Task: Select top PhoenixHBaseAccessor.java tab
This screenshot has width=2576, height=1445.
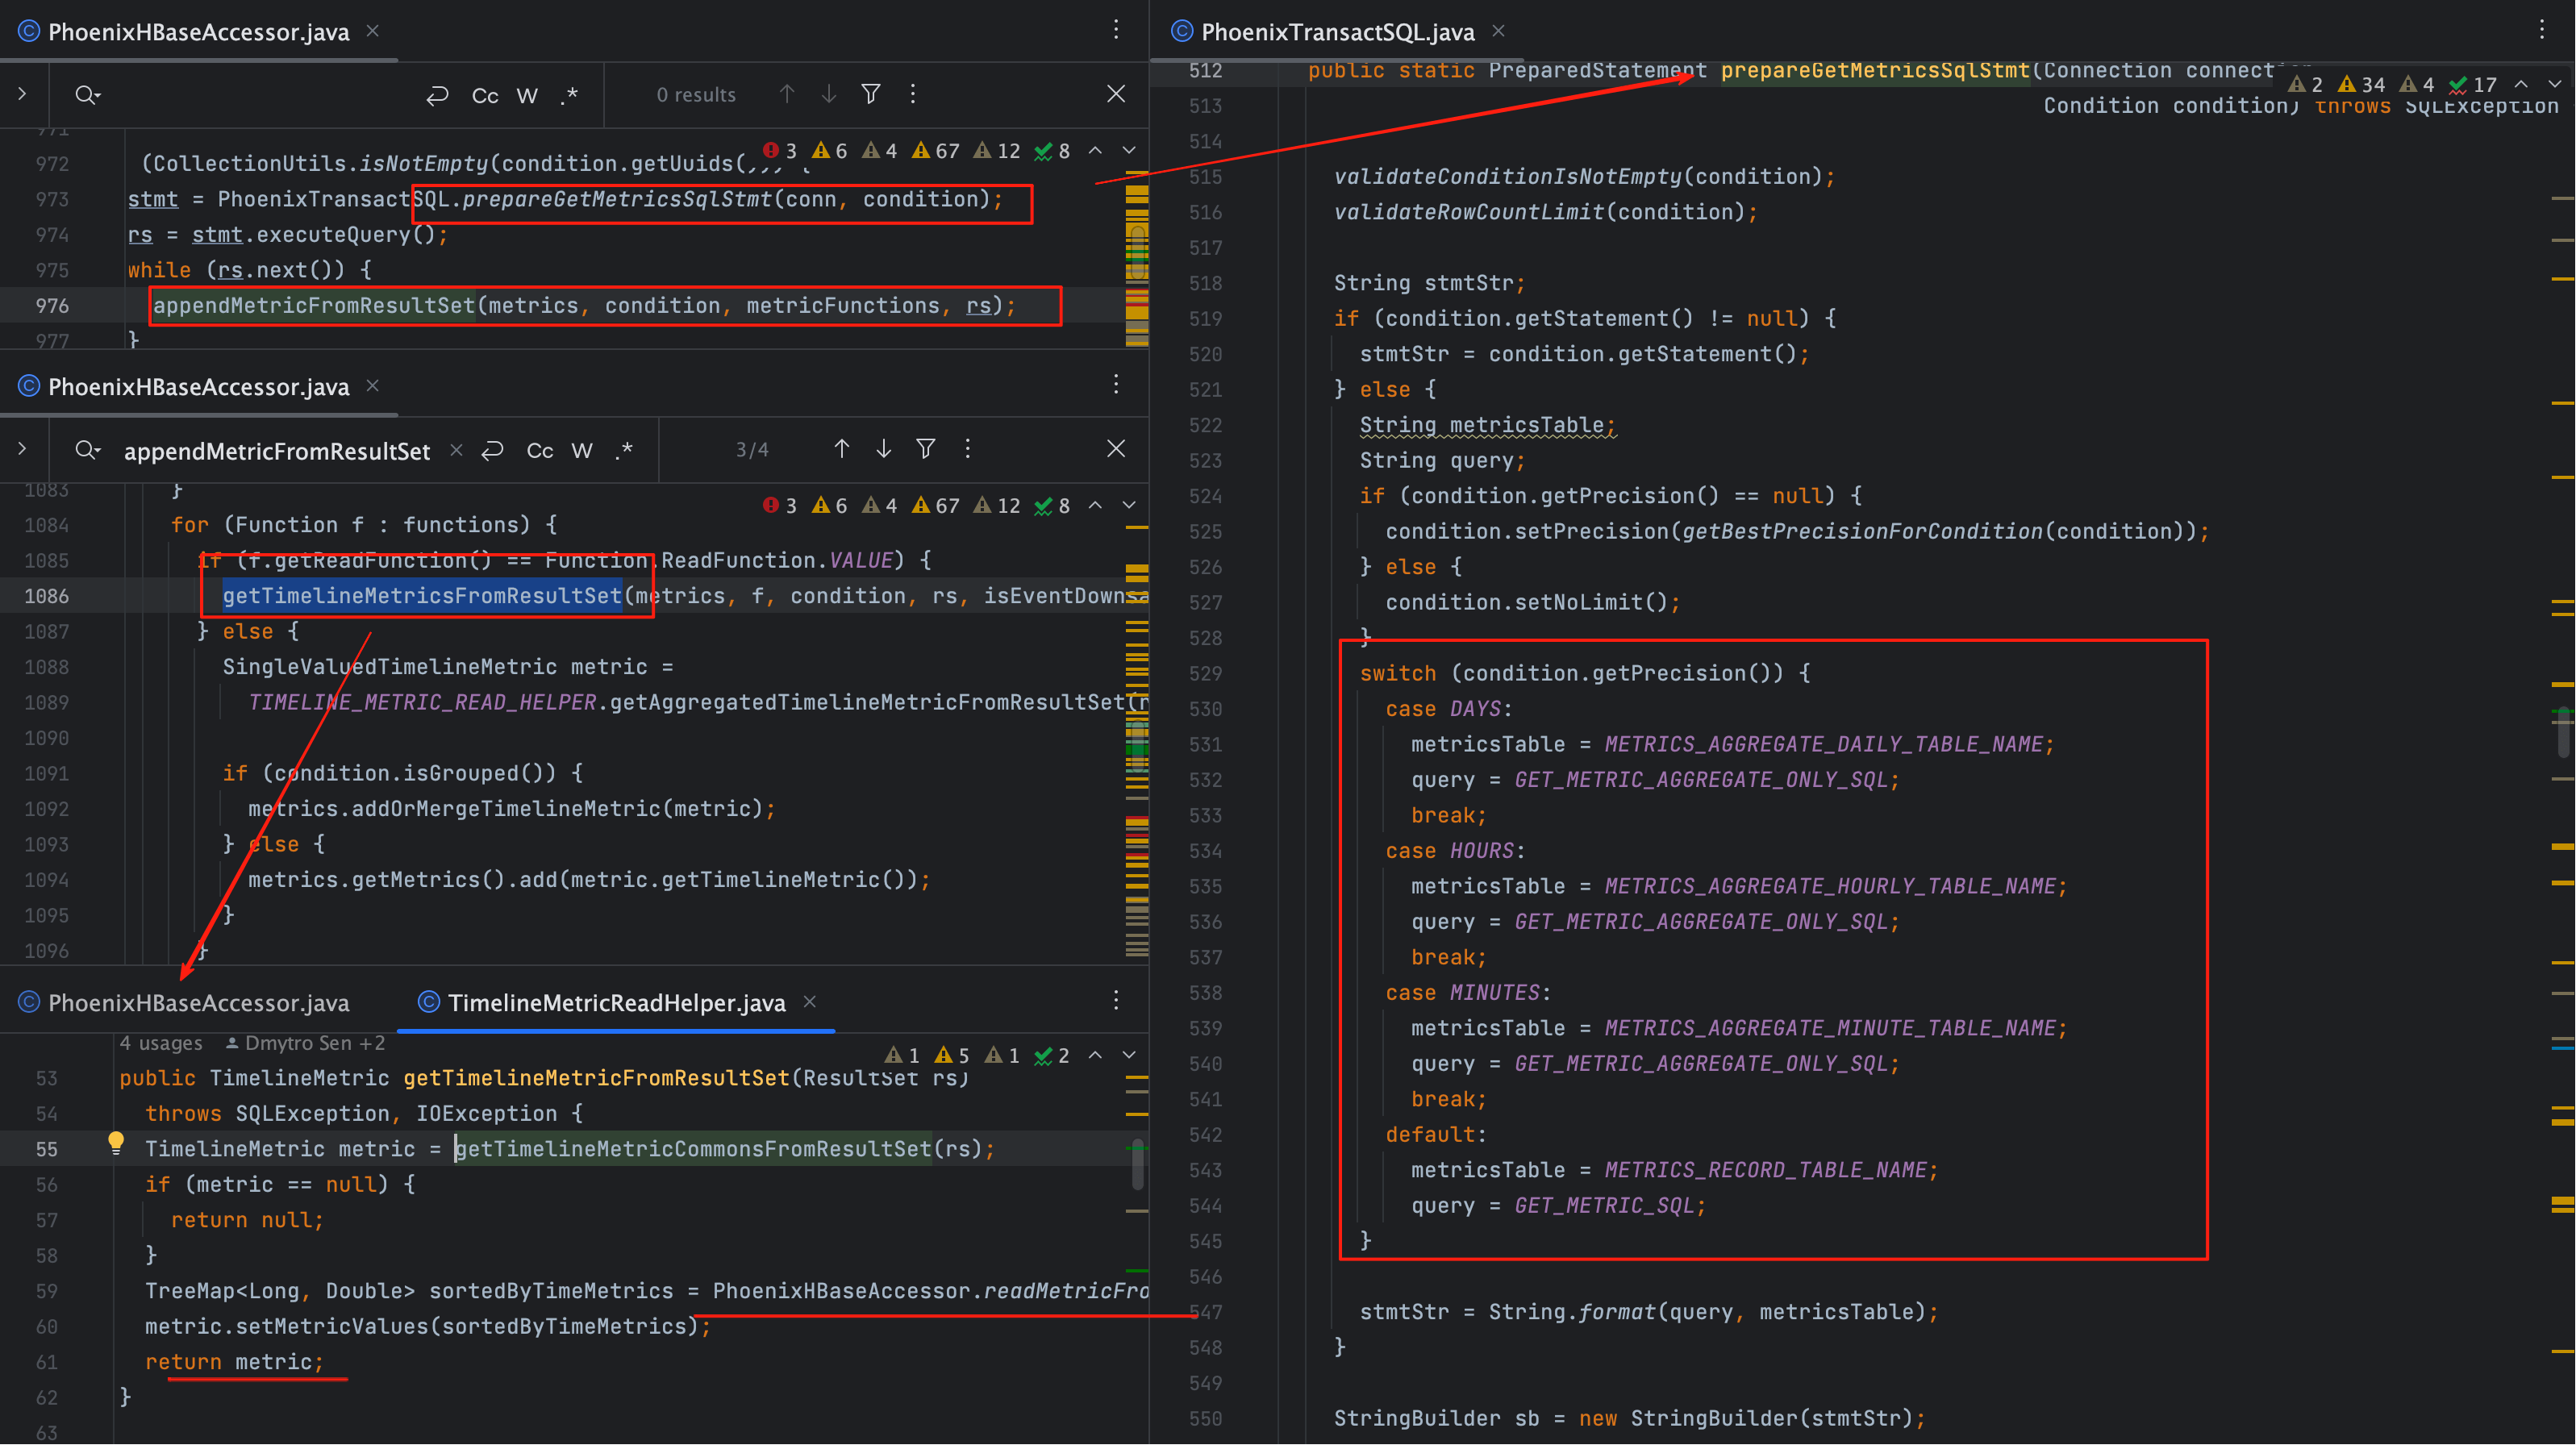Action: tap(198, 32)
